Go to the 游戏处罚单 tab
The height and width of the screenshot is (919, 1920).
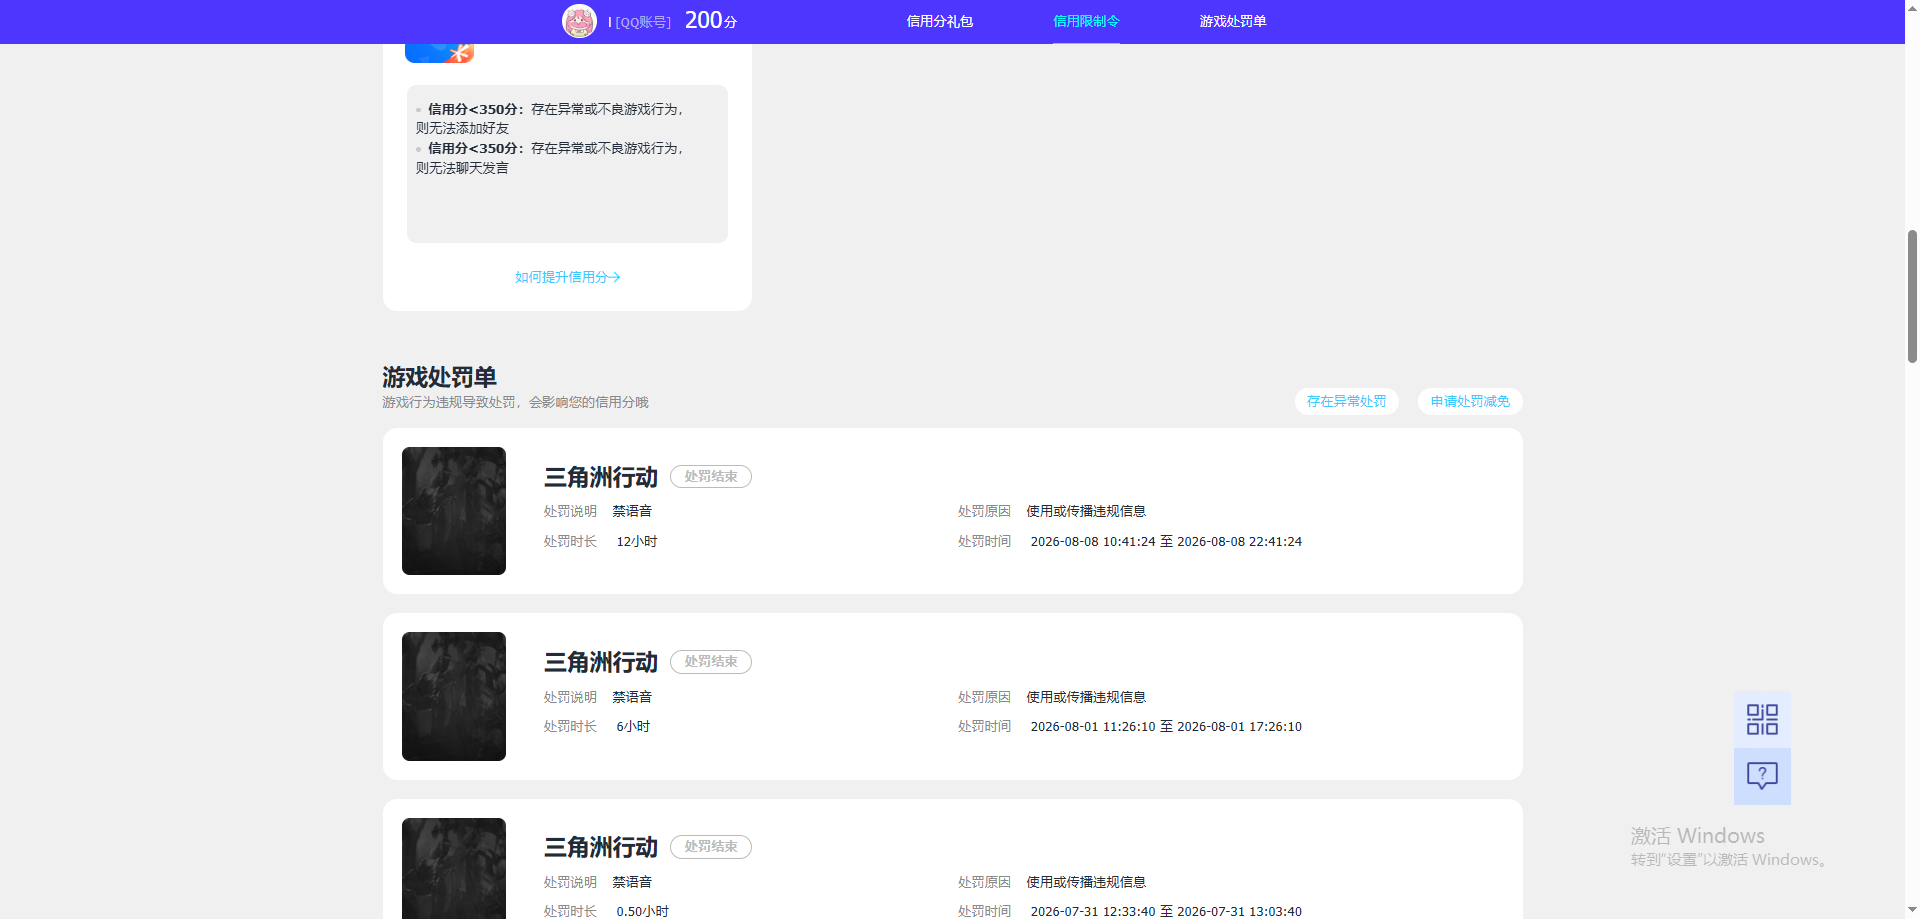[x=1233, y=21]
